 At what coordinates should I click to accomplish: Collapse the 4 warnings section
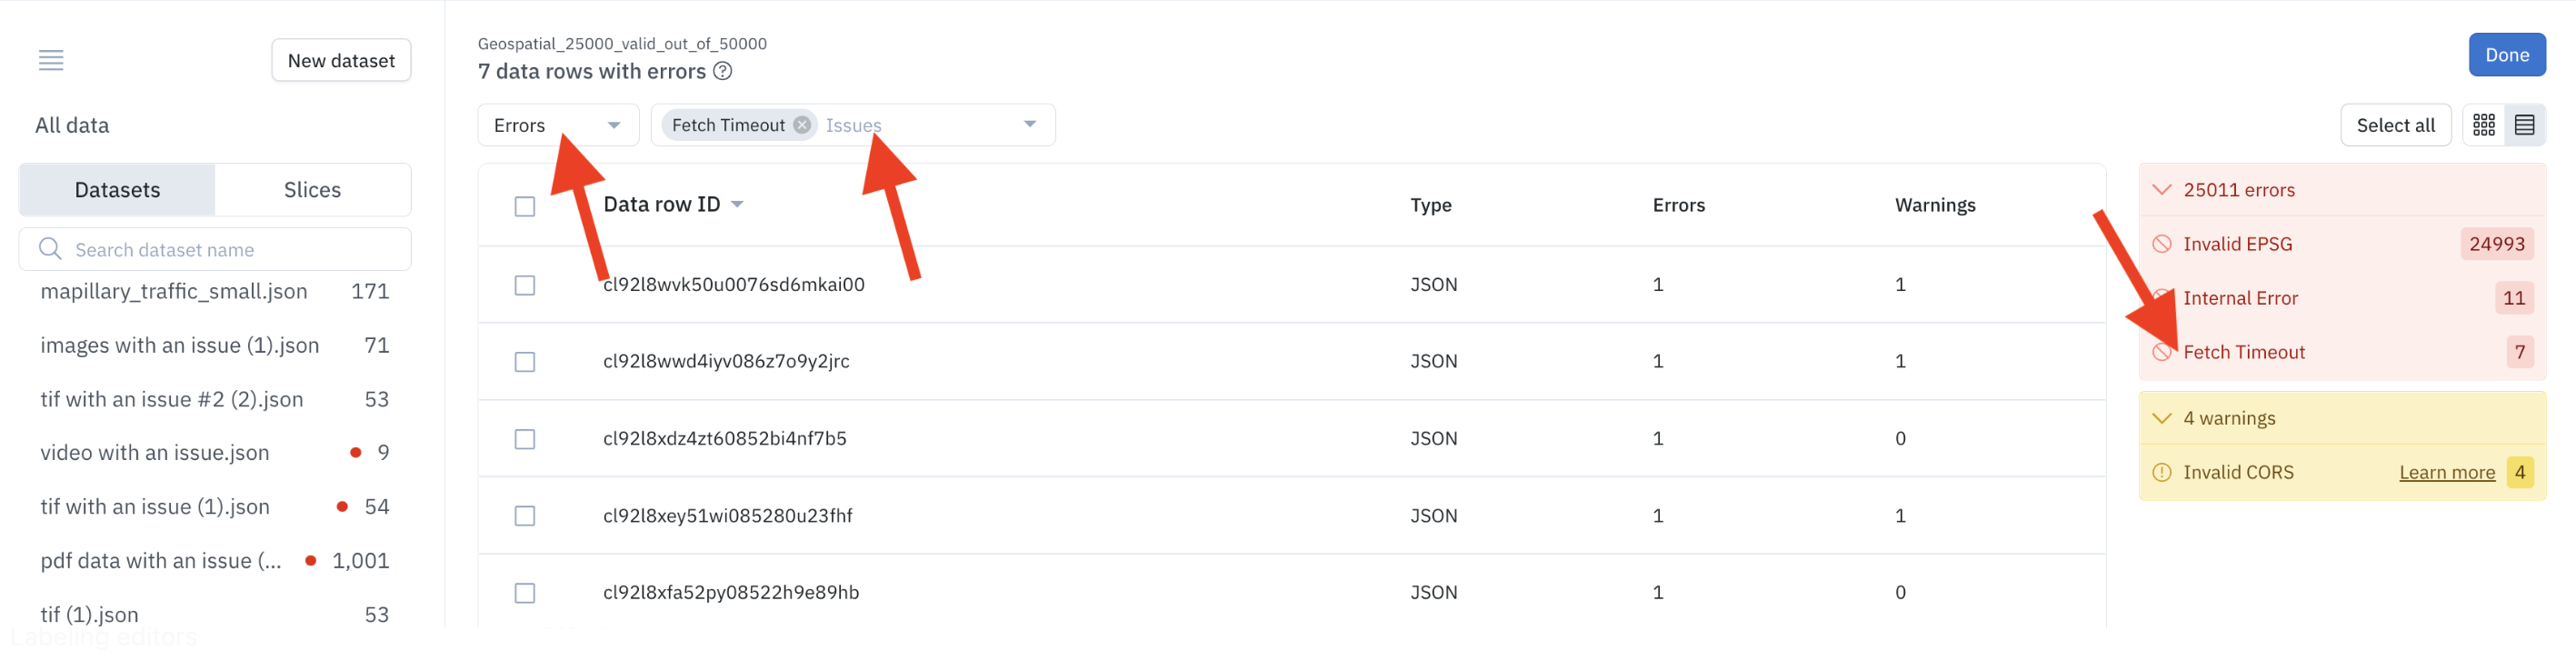coord(2161,418)
